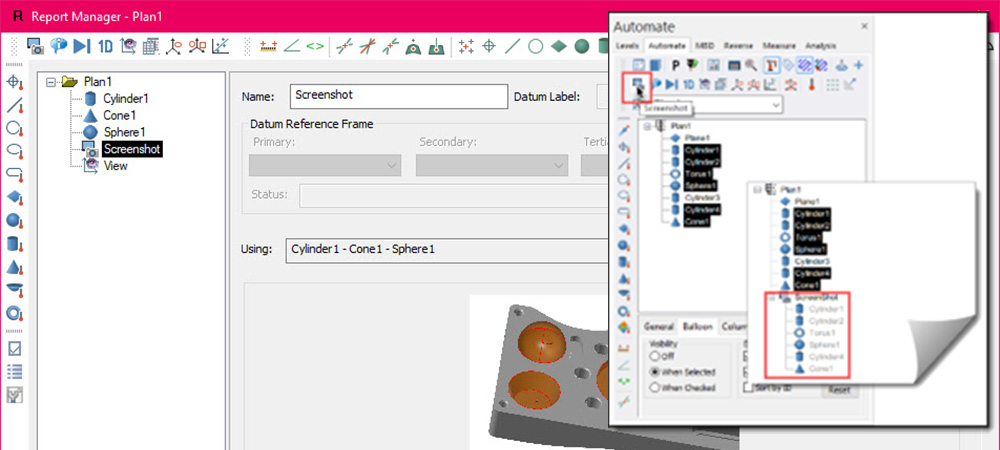Click the checkmark box icon in vertical toolbar
1000x450 pixels.
tap(14, 348)
